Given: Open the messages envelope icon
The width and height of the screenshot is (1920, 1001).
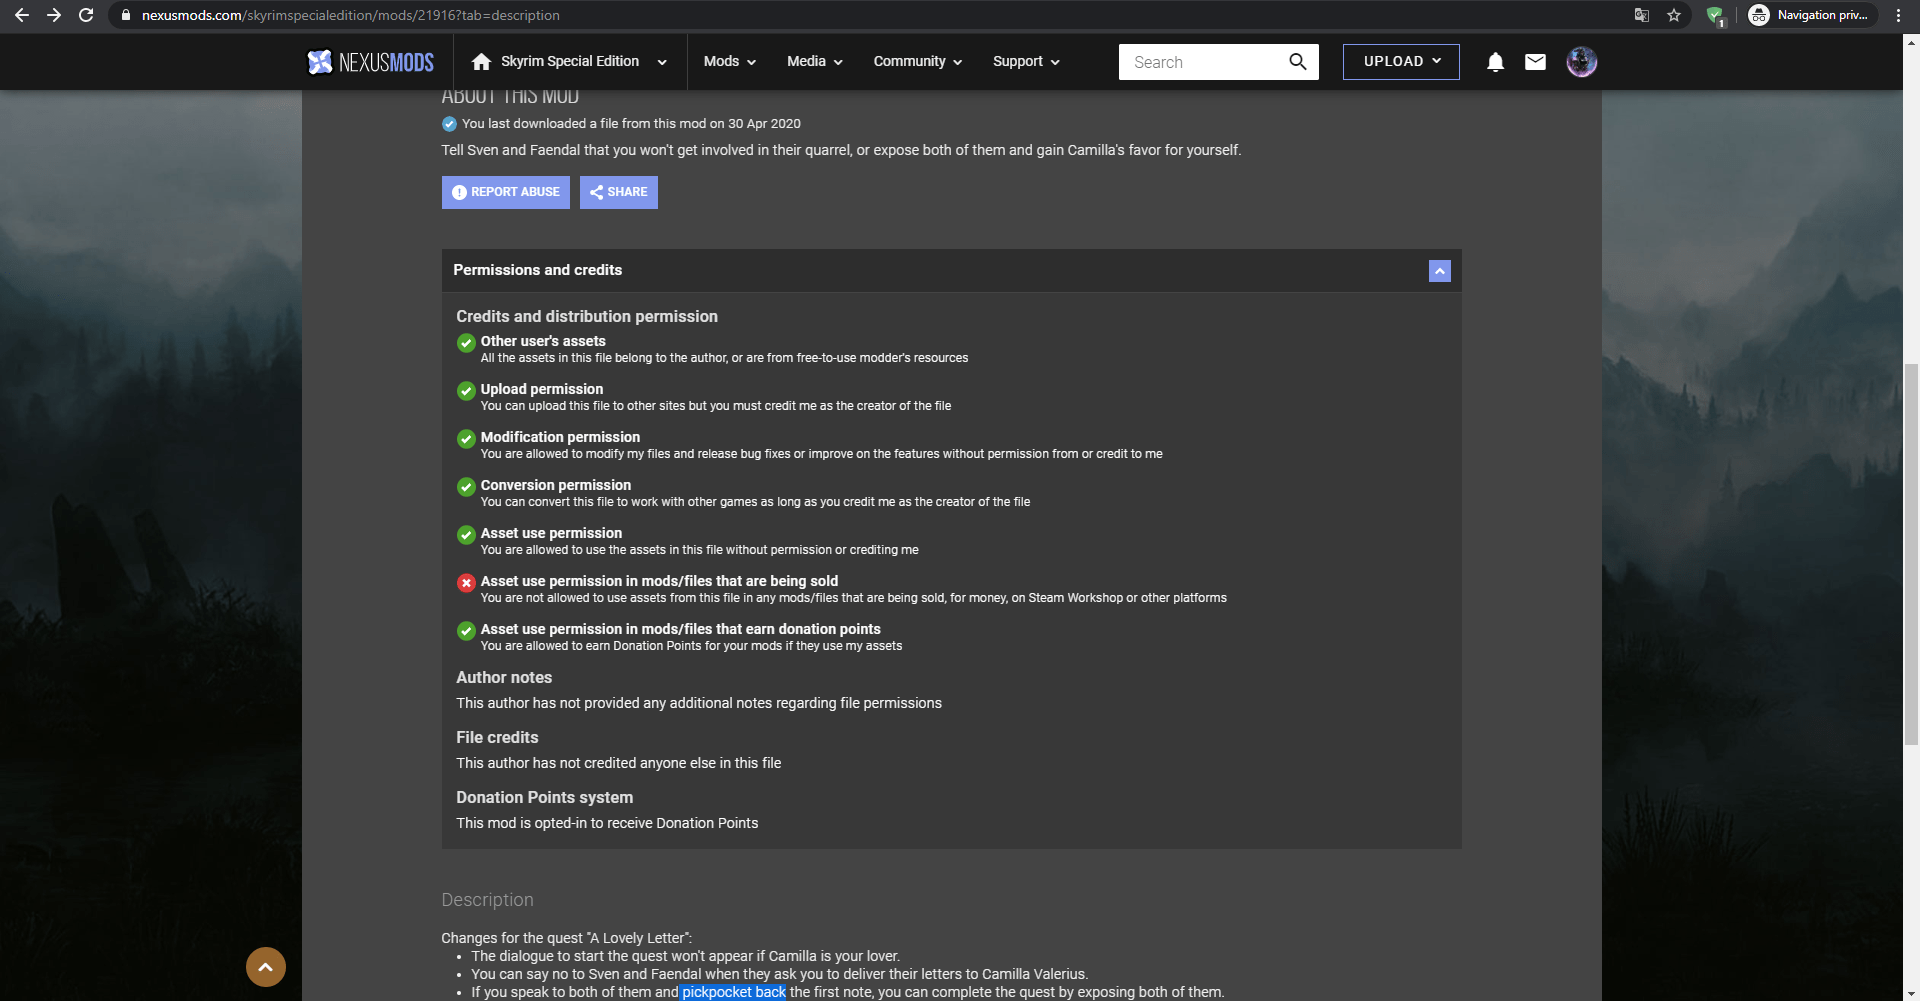Looking at the screenshot, I should (1535, 62).
